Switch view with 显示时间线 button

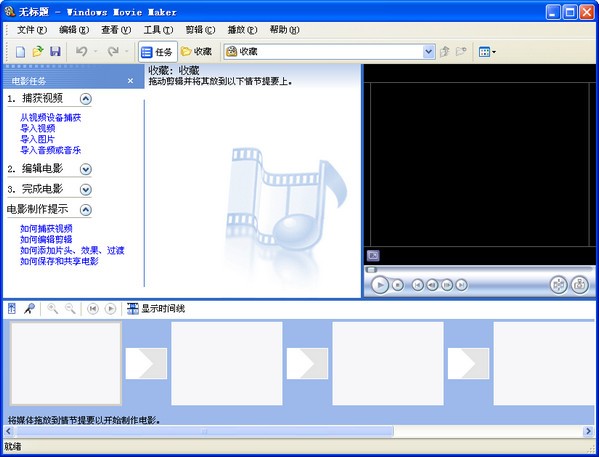click(x=156, y=309)
